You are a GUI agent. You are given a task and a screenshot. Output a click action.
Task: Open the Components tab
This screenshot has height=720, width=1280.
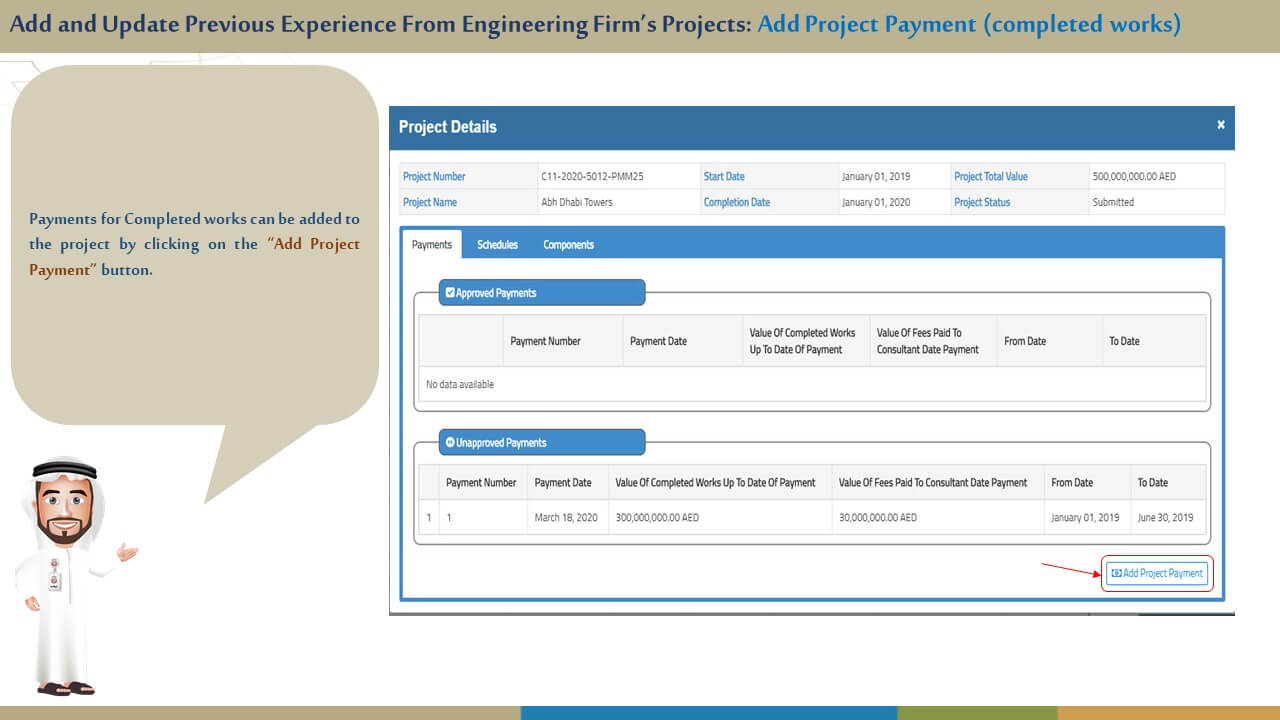click(568, 245)
